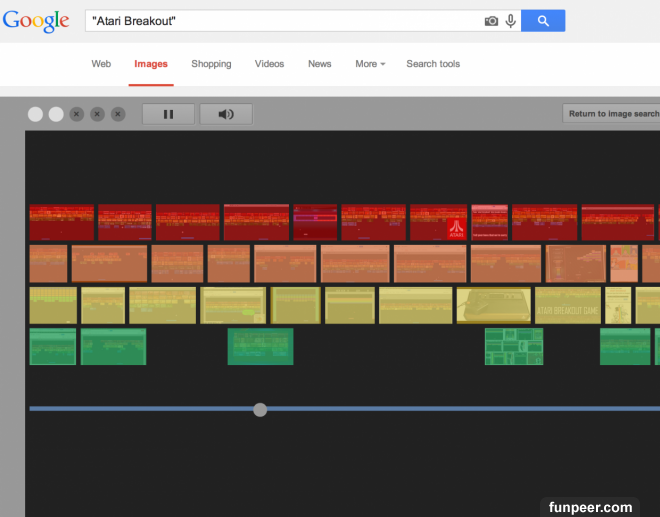Expand the More dropdown menu

click(370, 64)
